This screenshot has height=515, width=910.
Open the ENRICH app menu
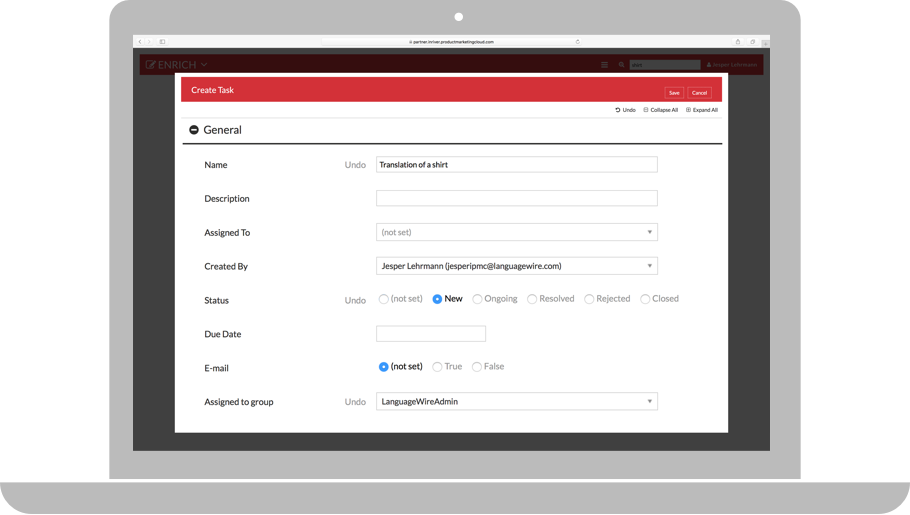177,65
